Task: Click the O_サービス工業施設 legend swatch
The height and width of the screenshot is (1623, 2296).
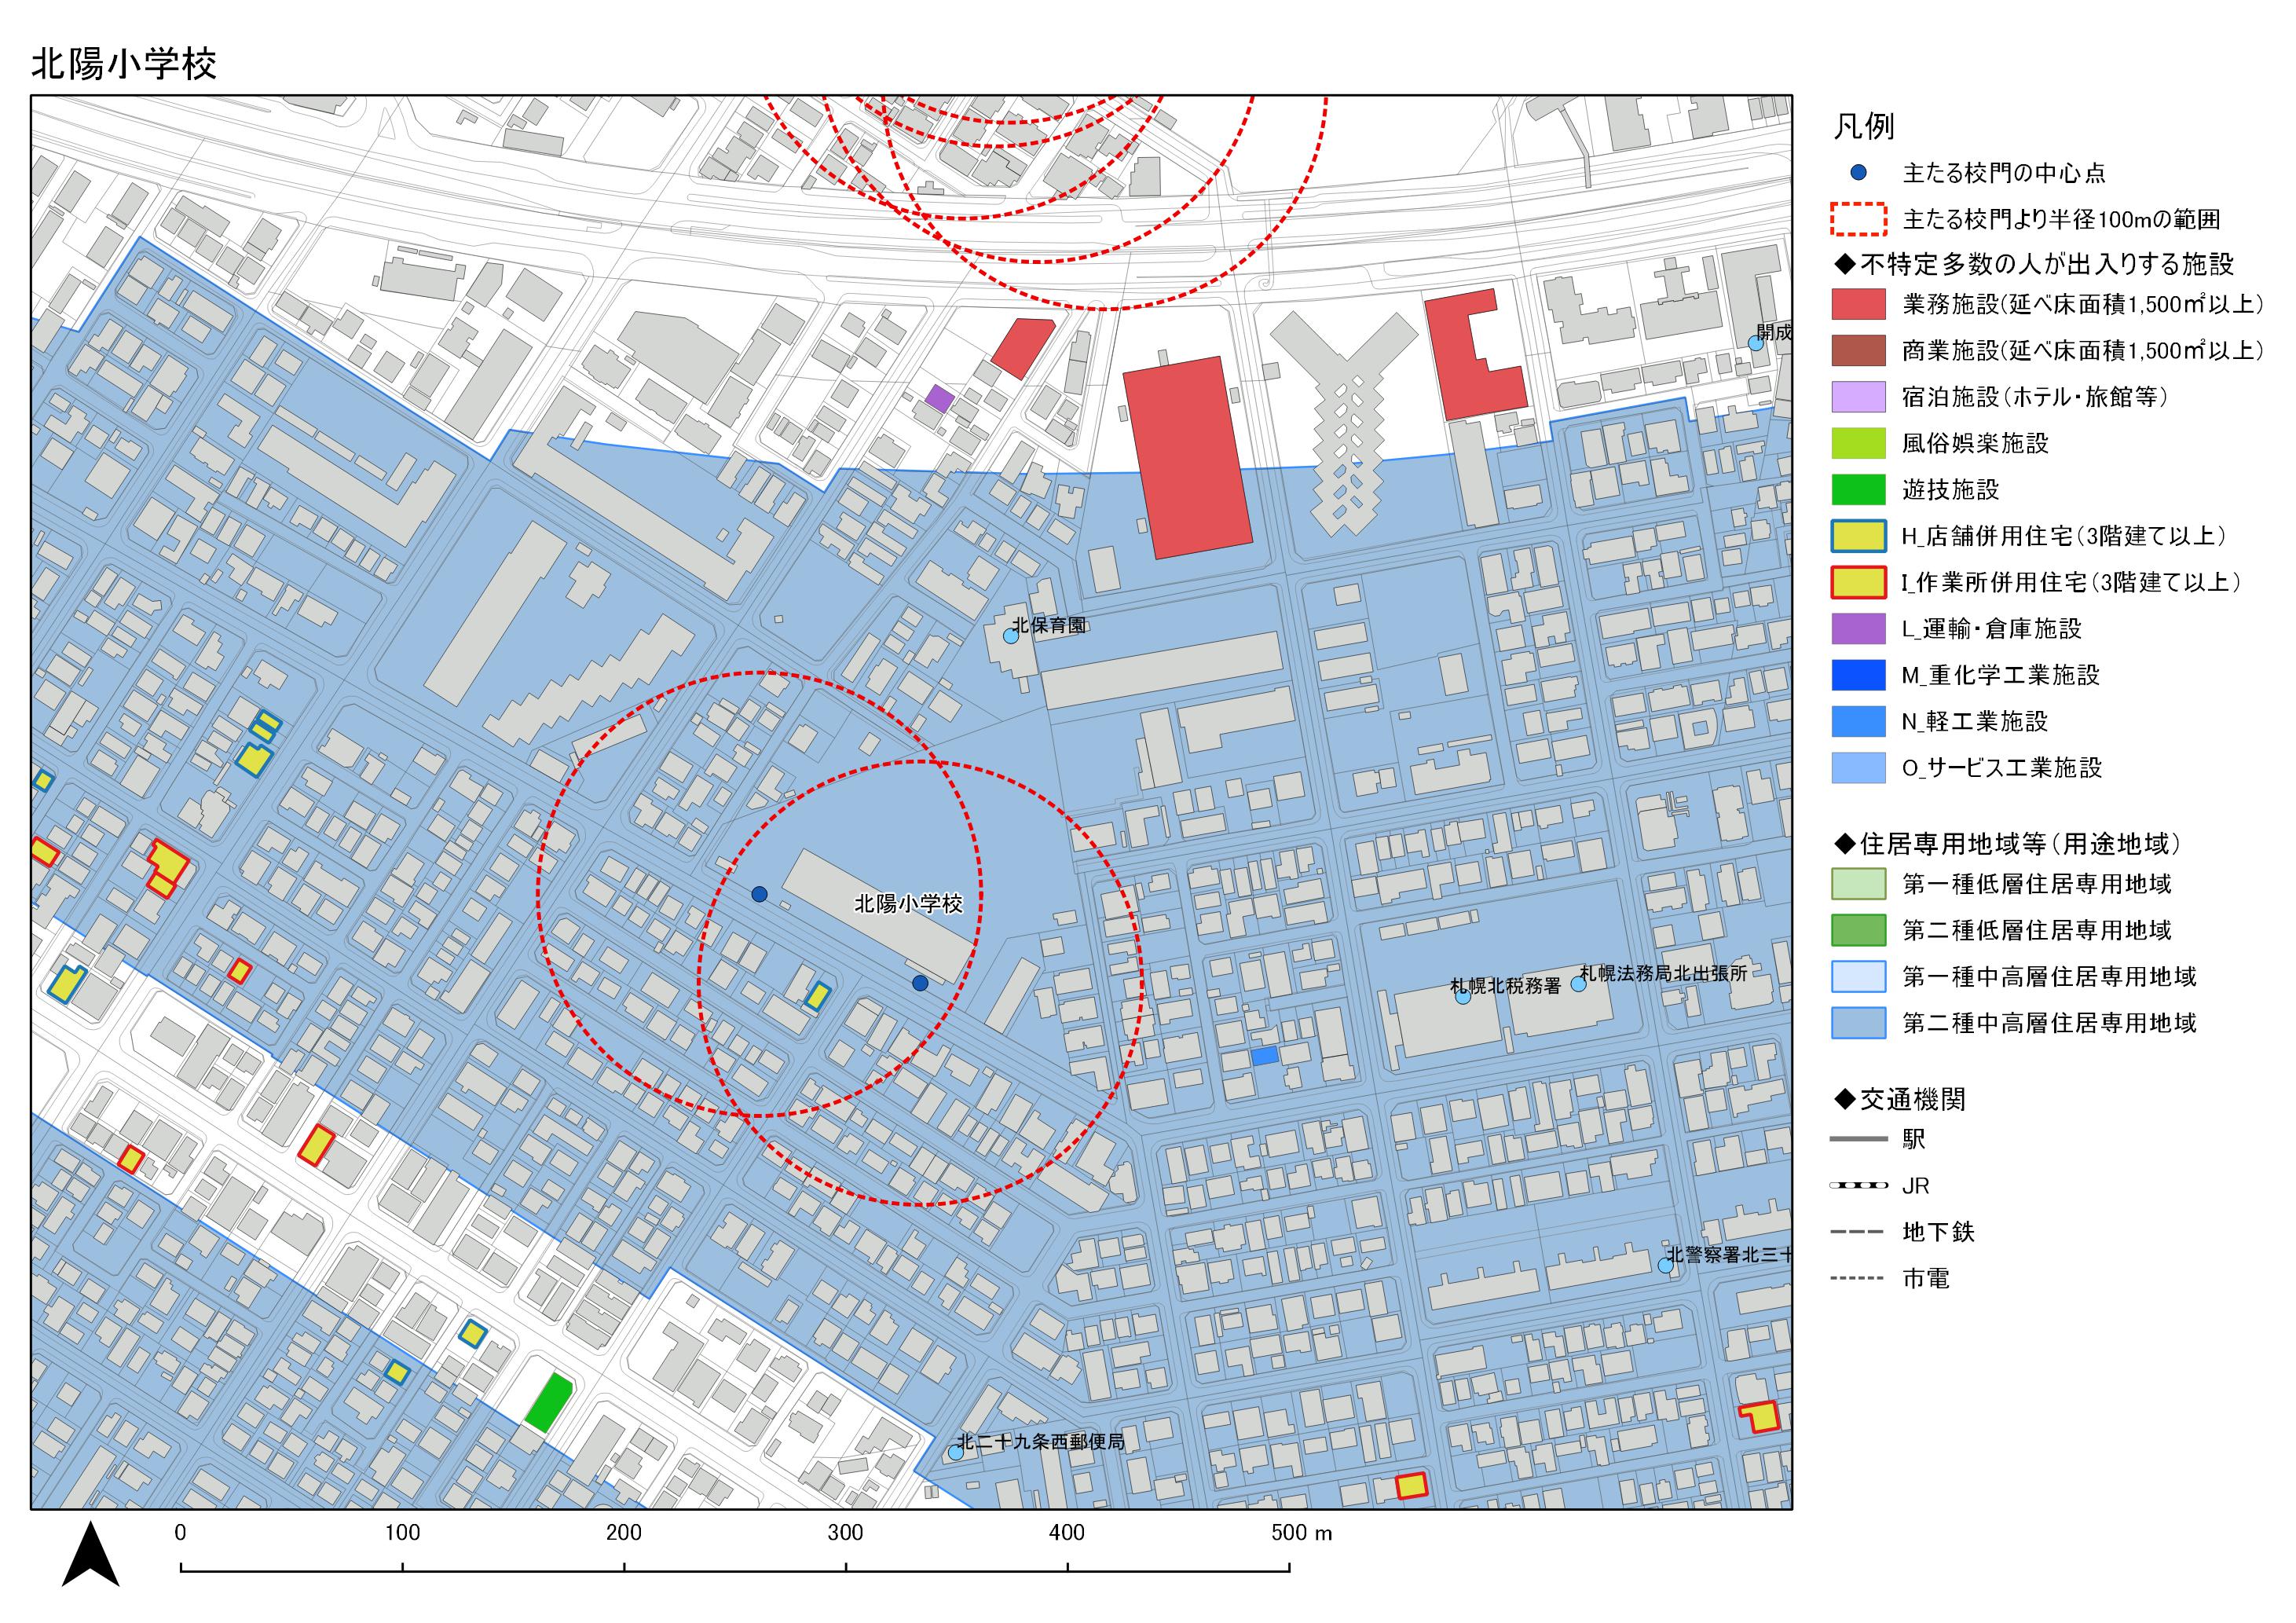Action: (1858, 768)
